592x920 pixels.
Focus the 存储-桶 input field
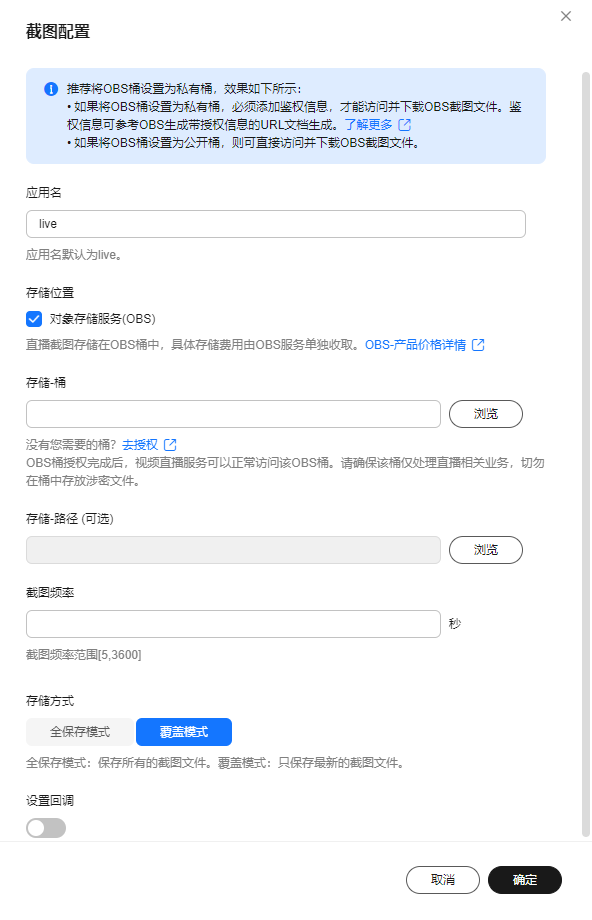click(234, 414)
